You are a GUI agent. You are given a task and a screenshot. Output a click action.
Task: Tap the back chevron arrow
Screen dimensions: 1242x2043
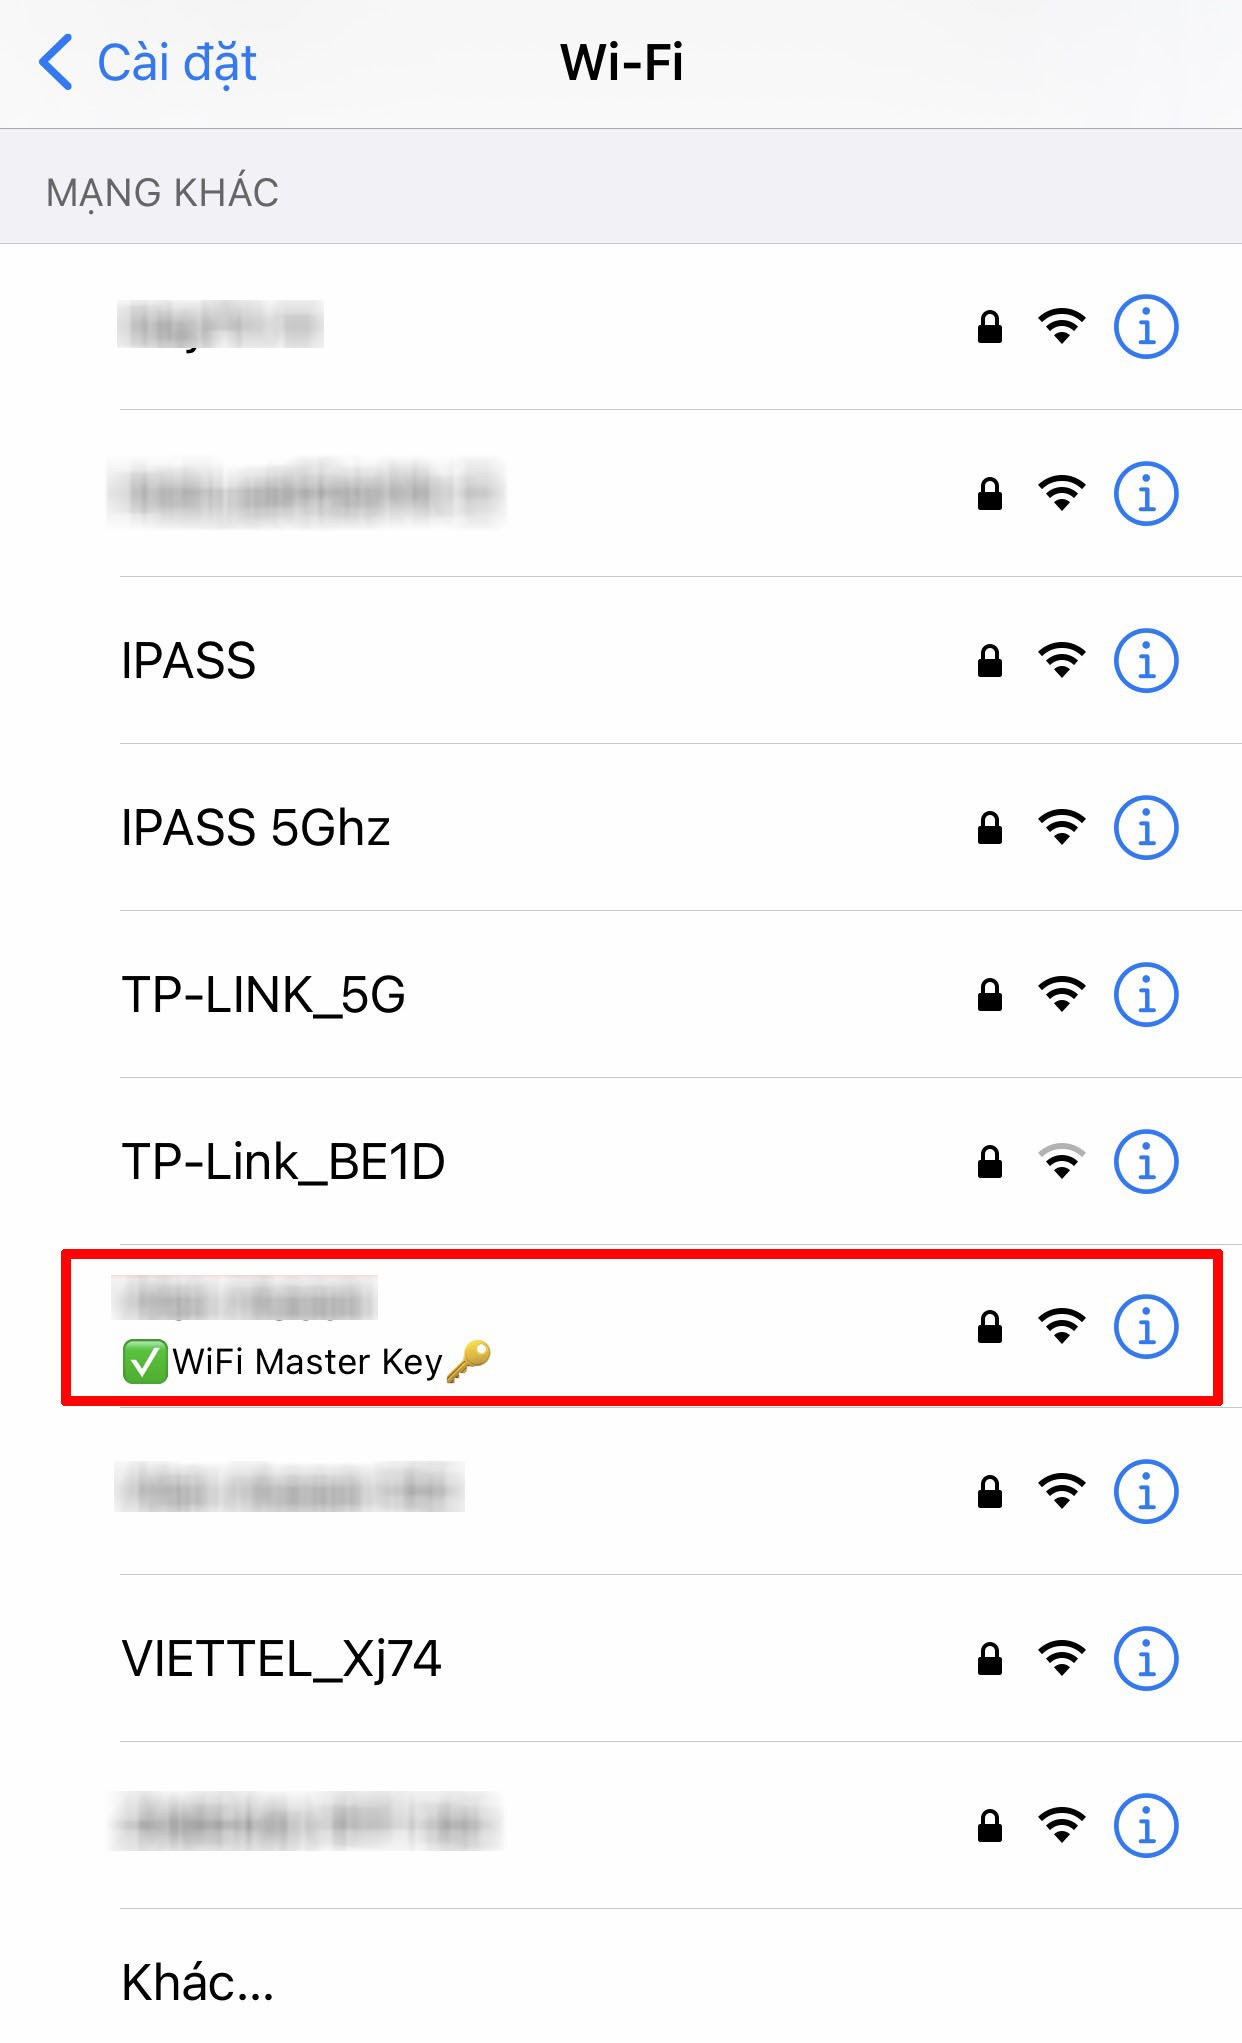56,62
